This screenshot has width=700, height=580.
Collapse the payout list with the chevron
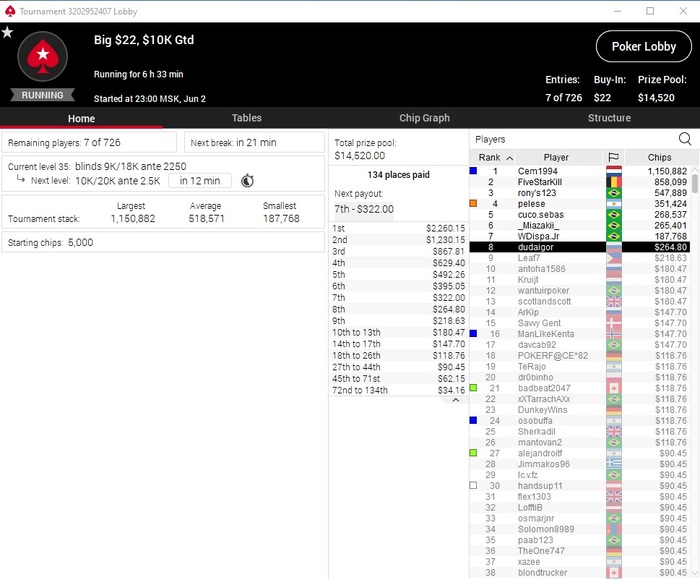pos(455,400)
